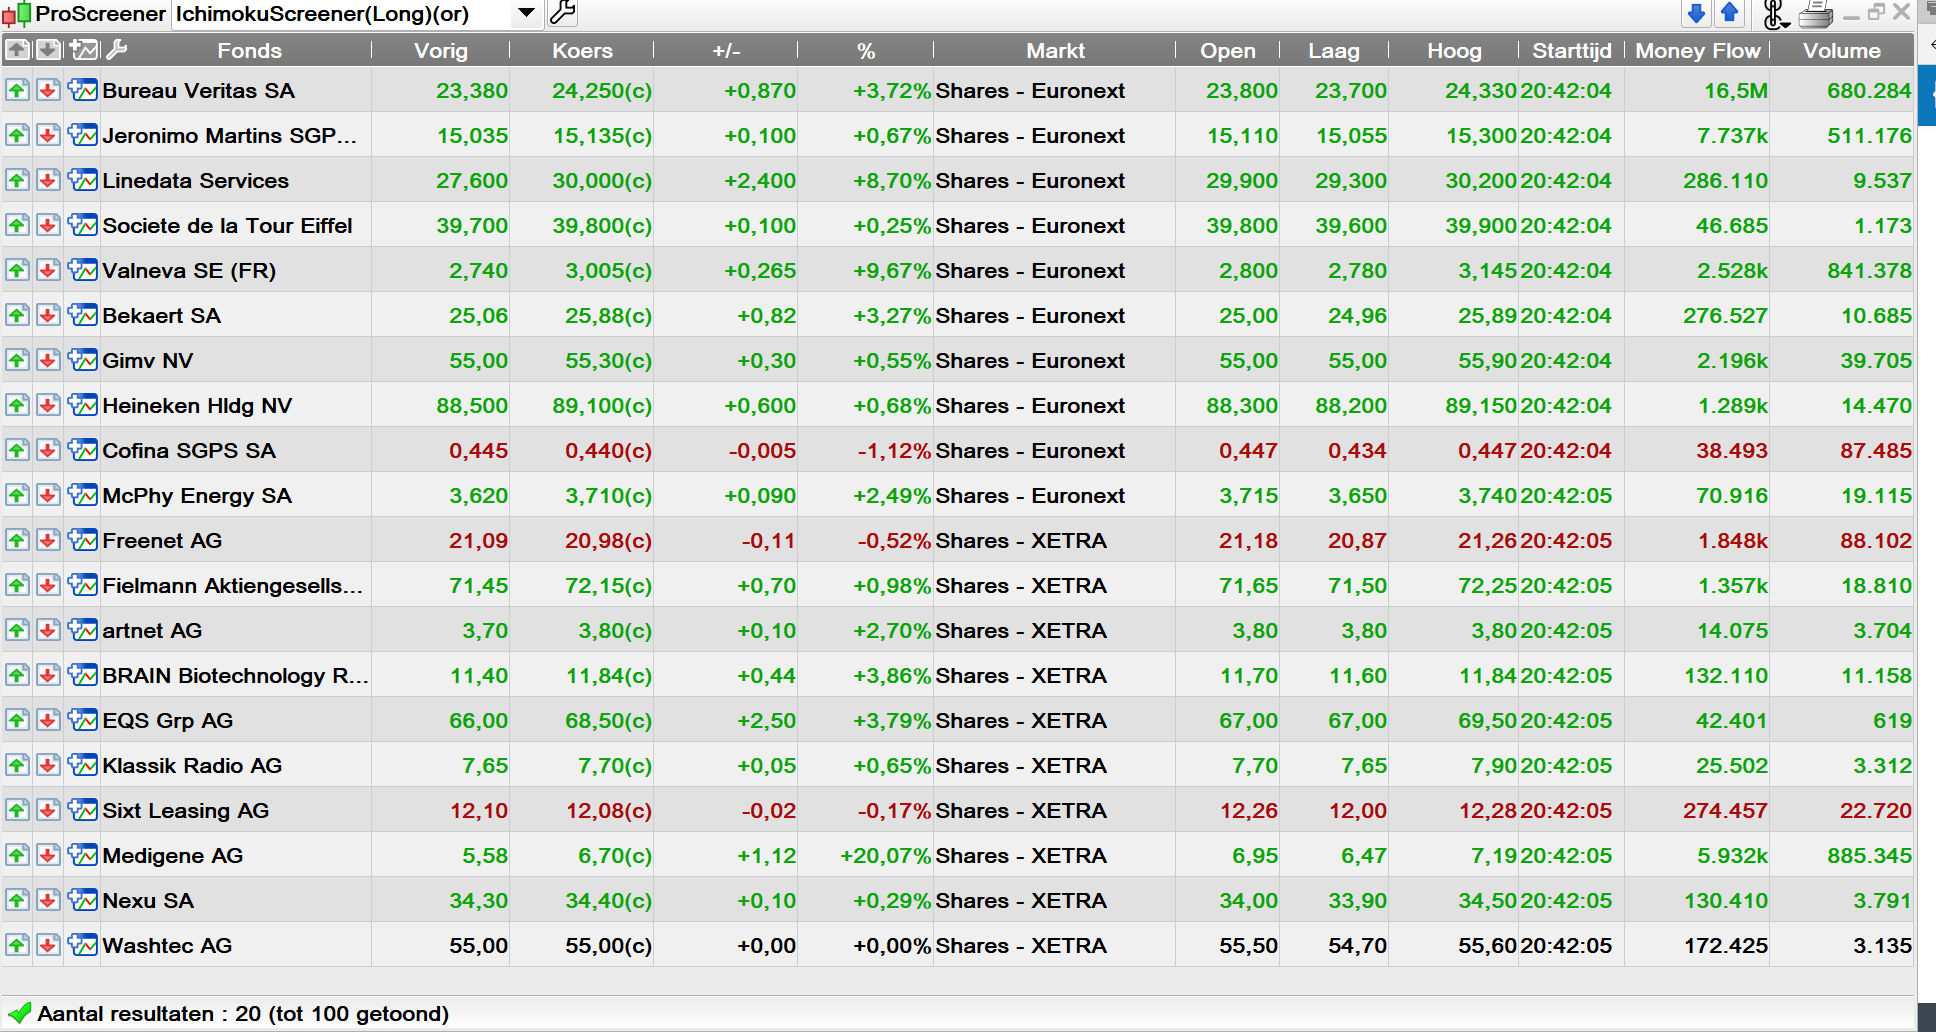Open the print icon in title bar

(1815, 14)
